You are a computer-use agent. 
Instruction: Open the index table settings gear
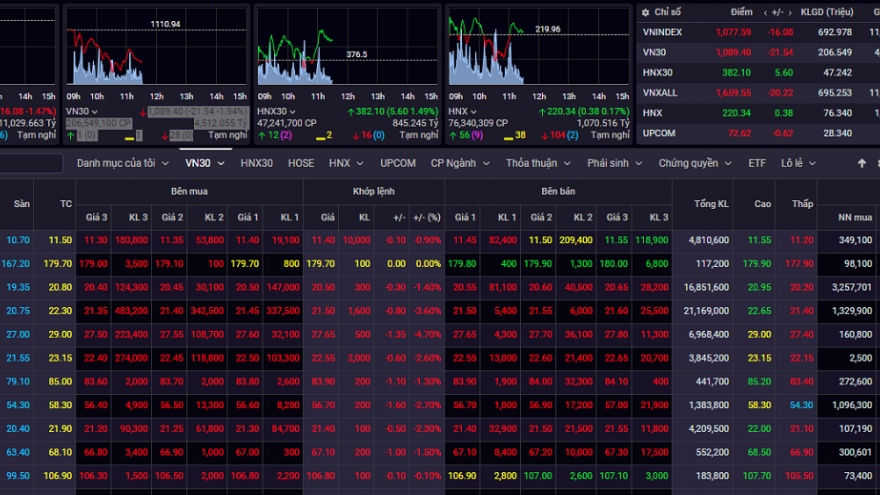pyautogui.click(x=645, y=13)
